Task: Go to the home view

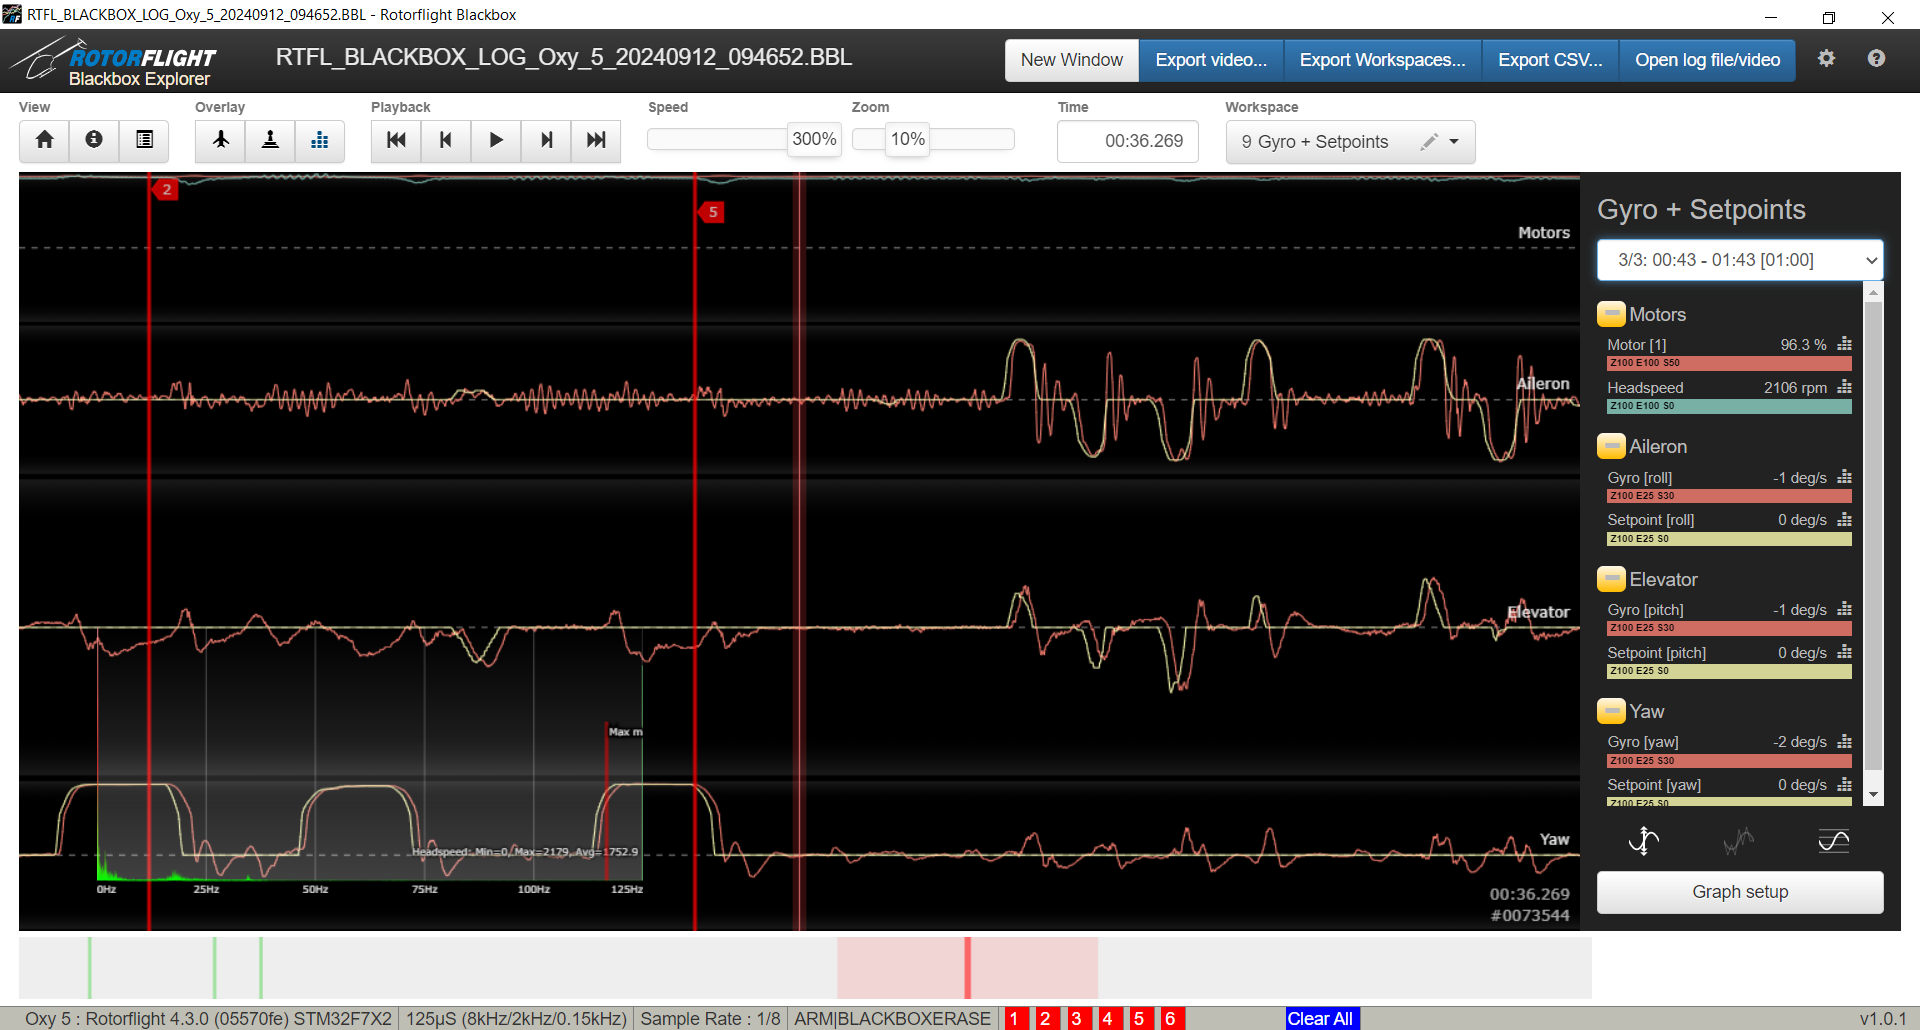Action: point(44,140)
